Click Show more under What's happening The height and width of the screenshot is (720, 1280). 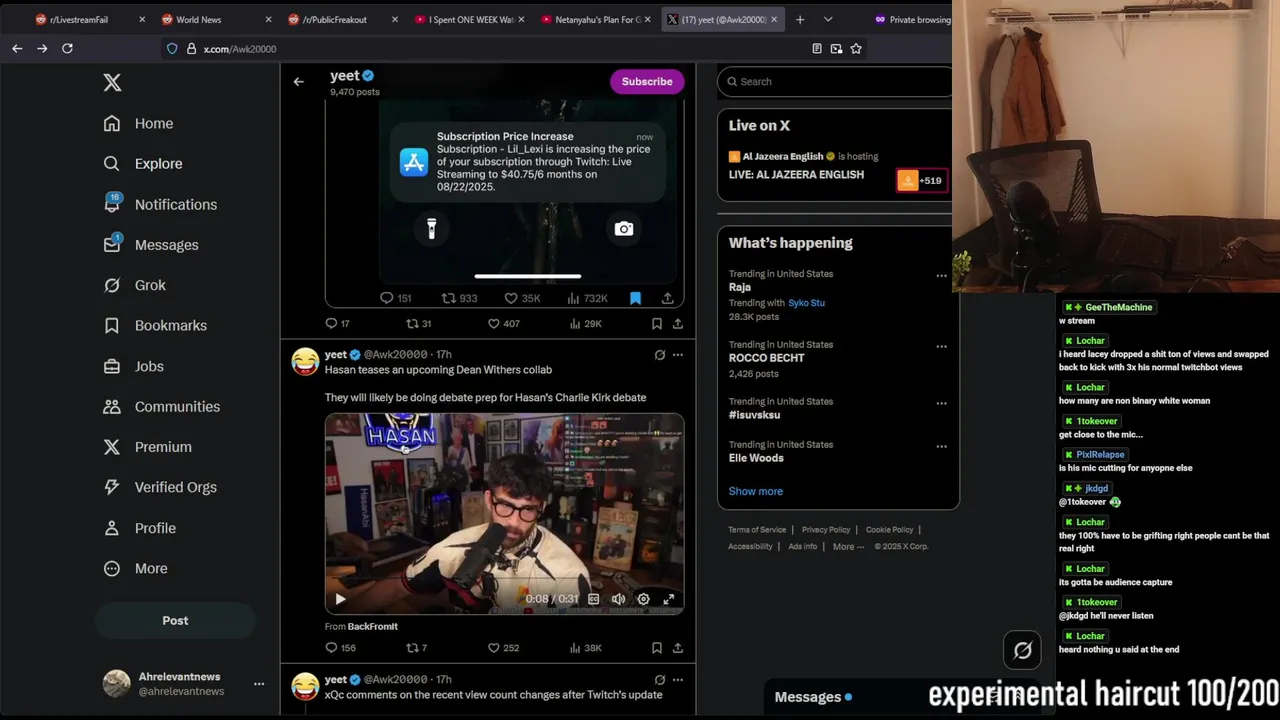point(756,491)
